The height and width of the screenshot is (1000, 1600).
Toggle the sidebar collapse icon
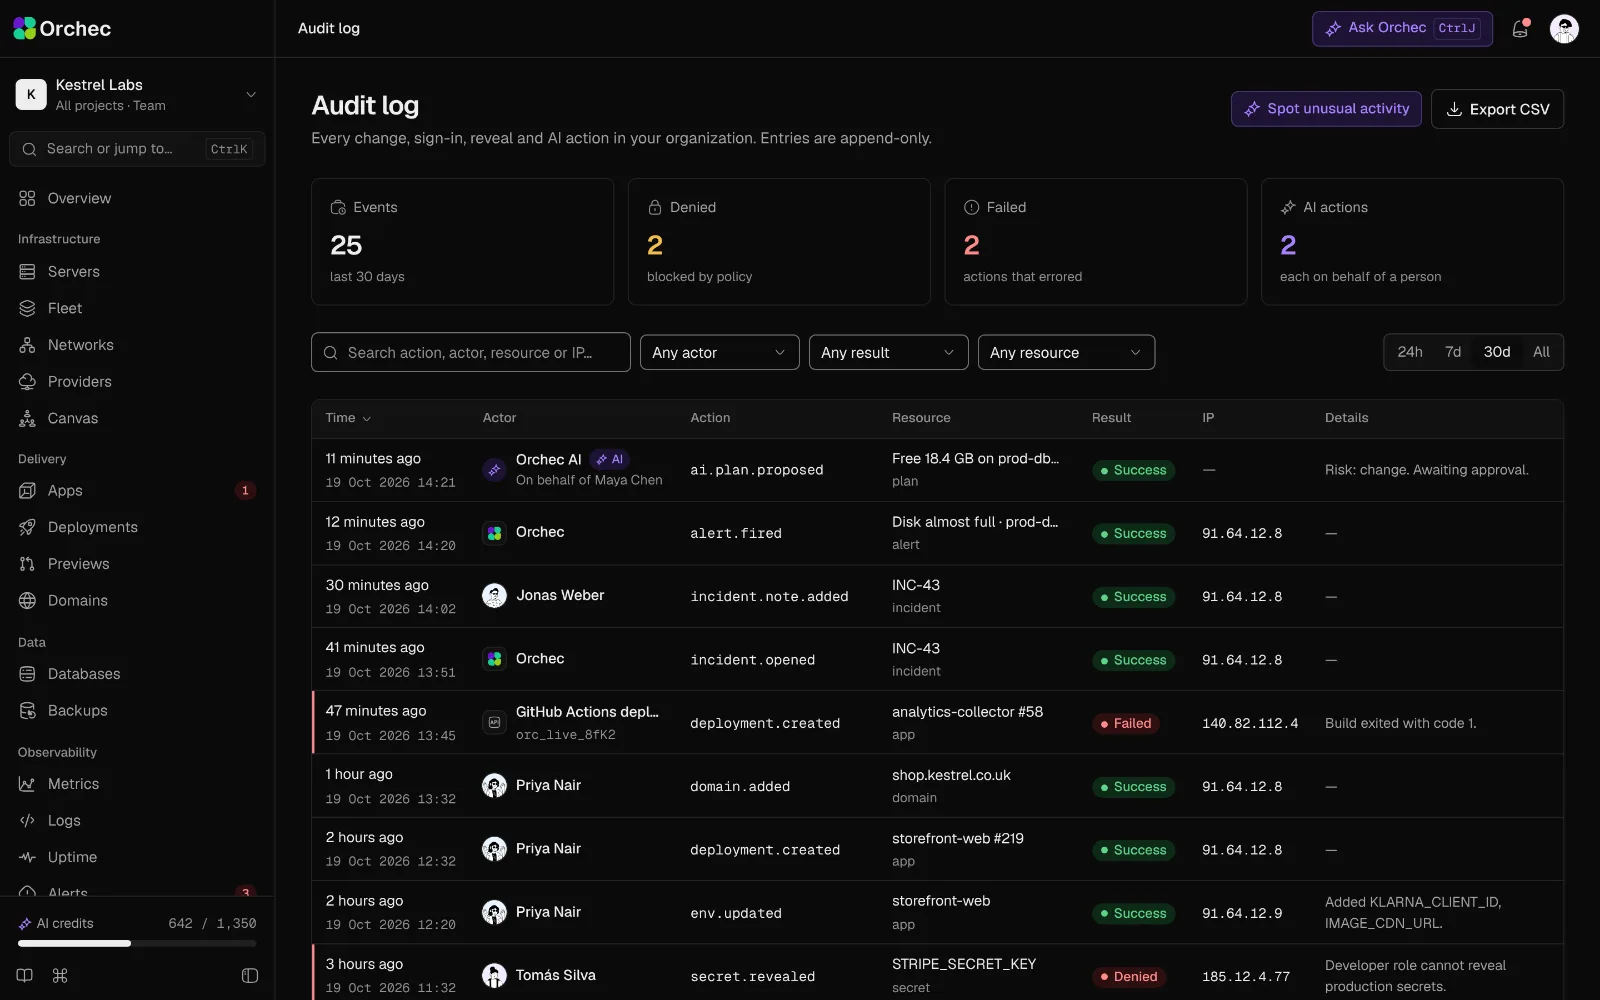tap(250, 975)
